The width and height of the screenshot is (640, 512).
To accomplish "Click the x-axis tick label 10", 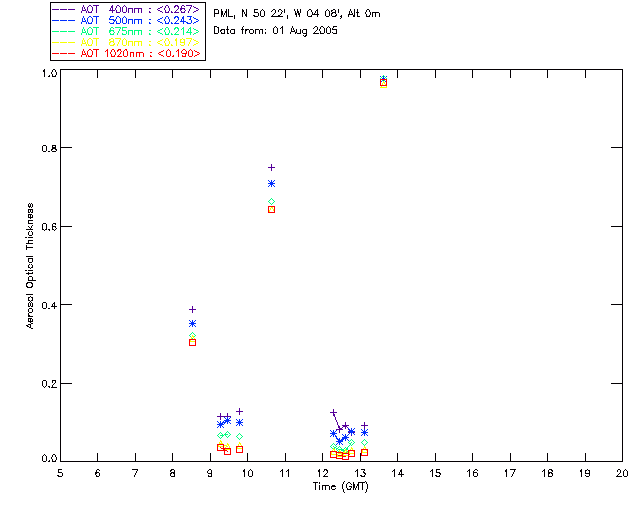I will pos(247,473).
